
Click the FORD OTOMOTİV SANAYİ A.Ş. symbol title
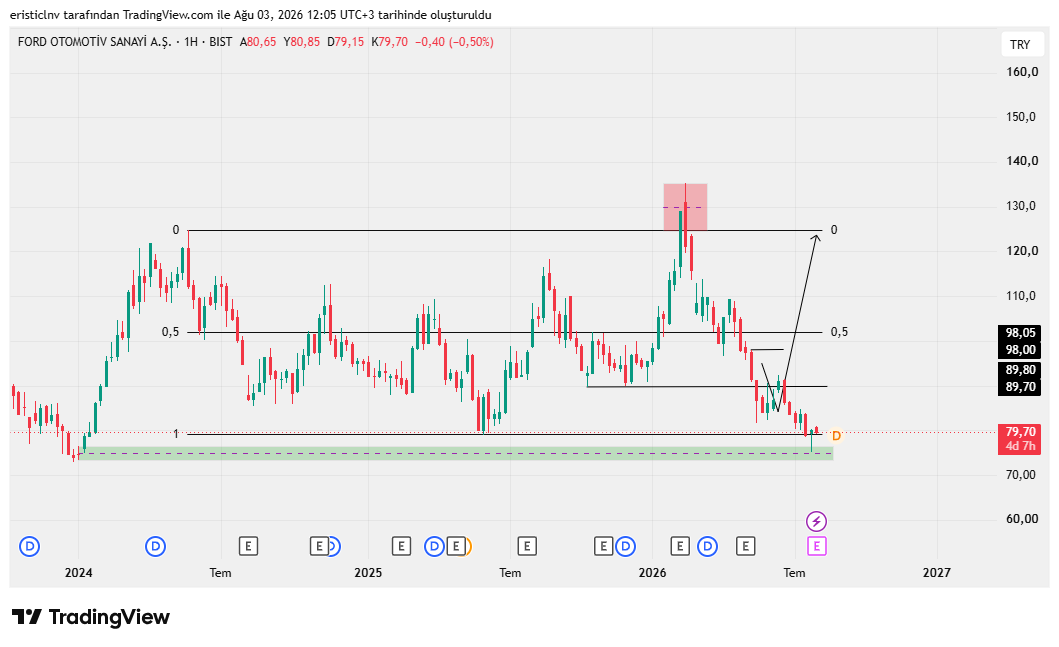click(95, 42)
